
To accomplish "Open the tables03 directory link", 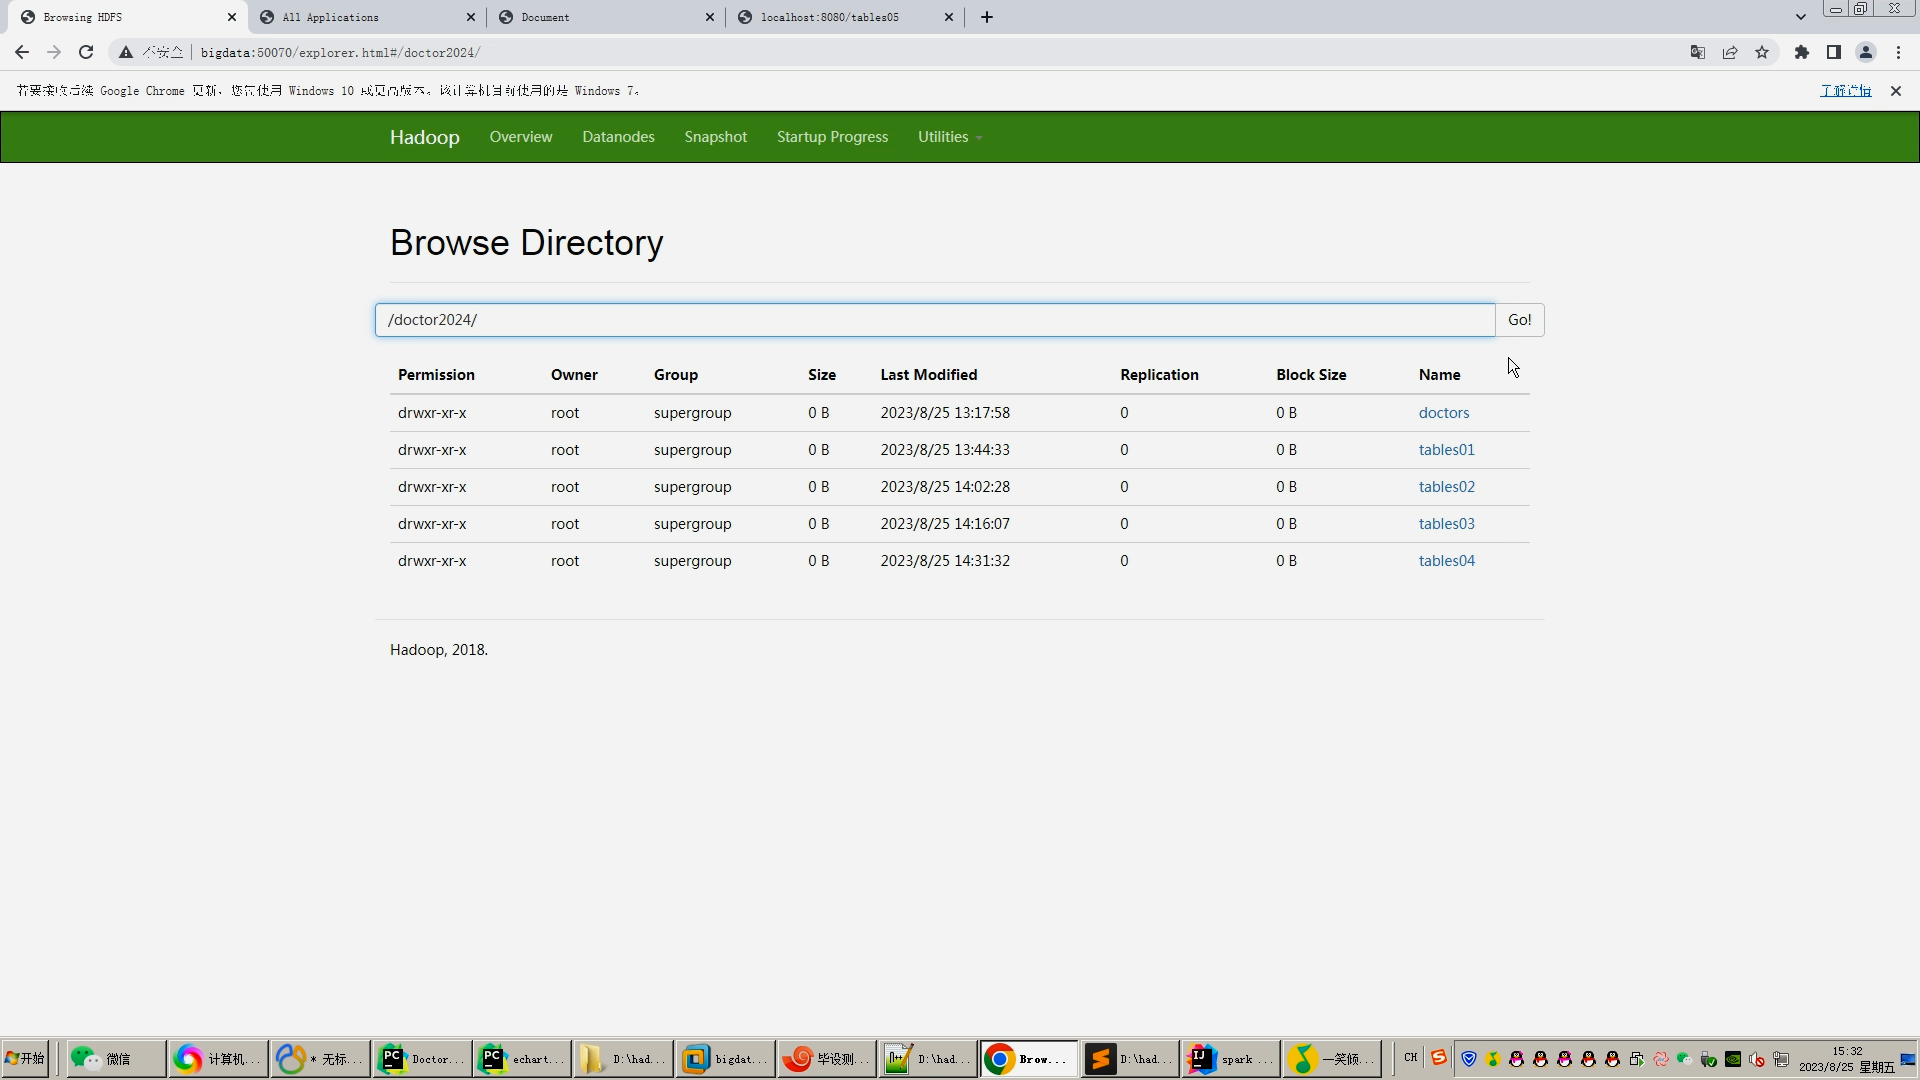I will tap(1446, 524).
